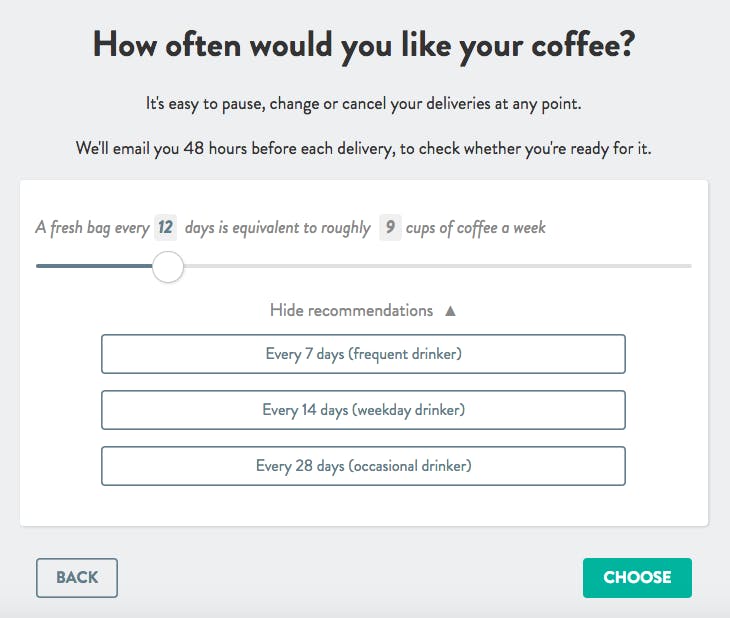
Task: Collapse recommendations using the triangle arrow icon
Action: coord(450,311)
